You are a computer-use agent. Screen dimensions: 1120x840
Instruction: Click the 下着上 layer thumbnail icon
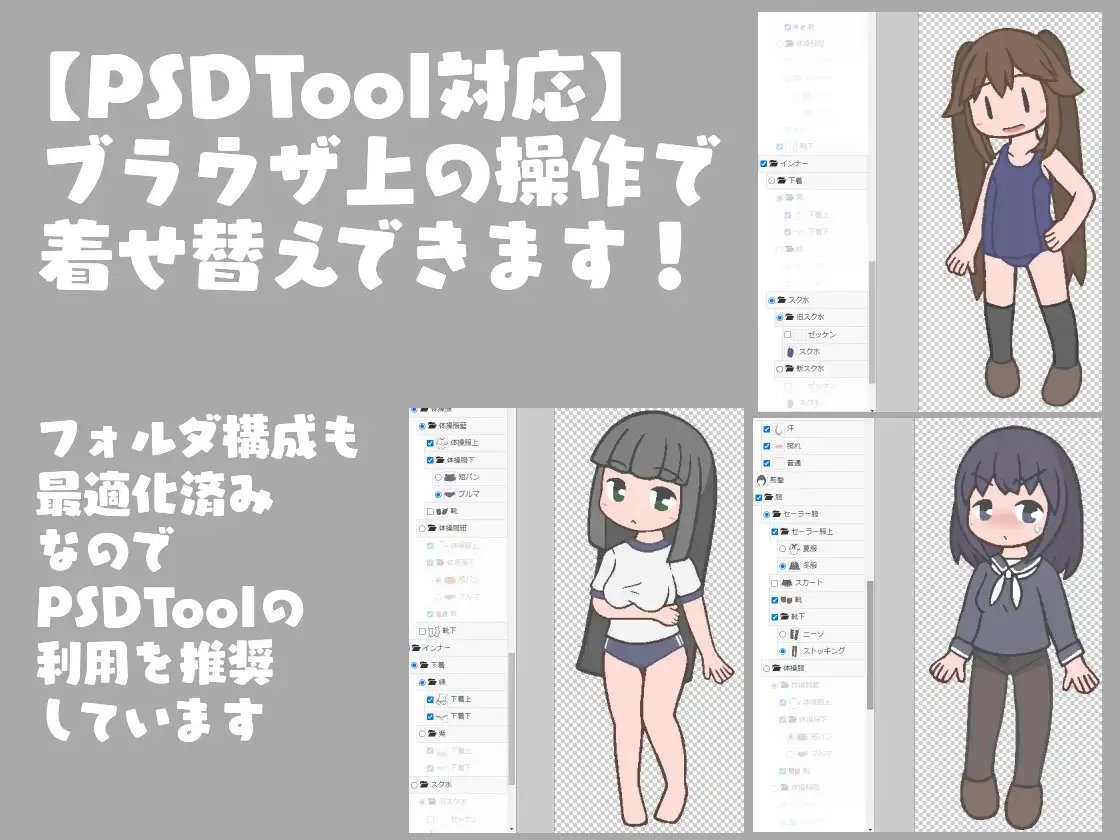click(x=442, y=699)
